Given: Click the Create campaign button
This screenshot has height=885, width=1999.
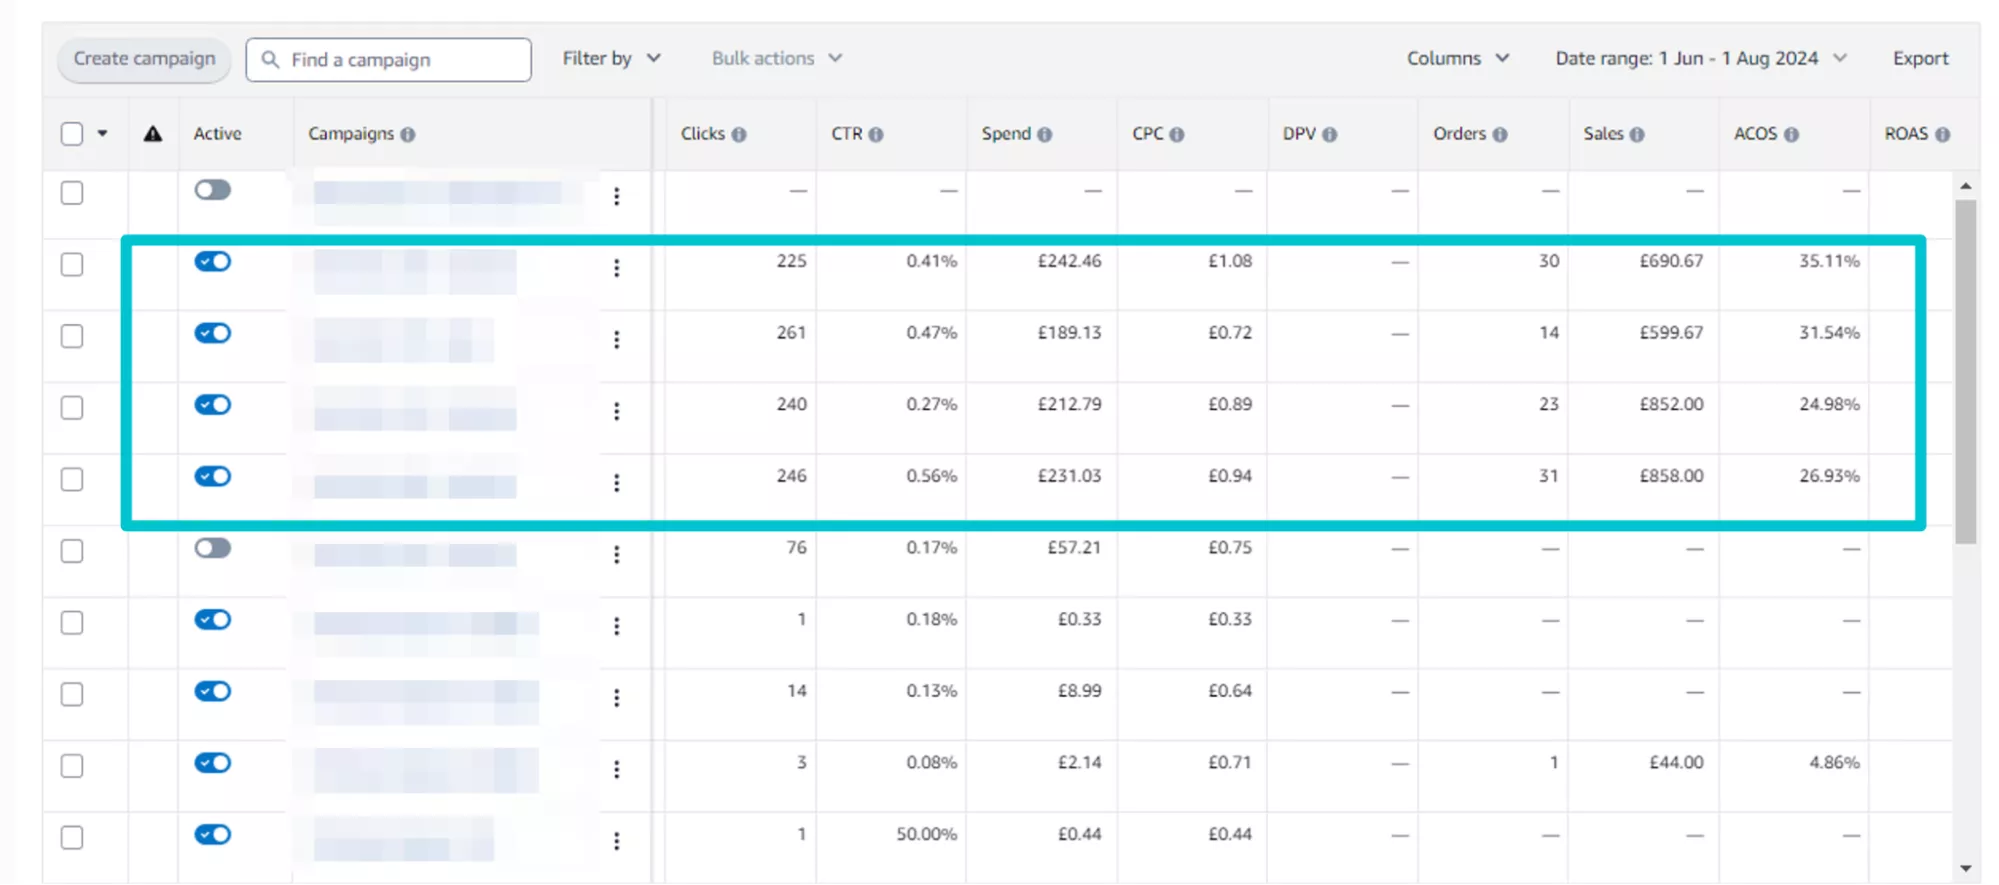Looking at the screenshot, I should click(144, 59).
